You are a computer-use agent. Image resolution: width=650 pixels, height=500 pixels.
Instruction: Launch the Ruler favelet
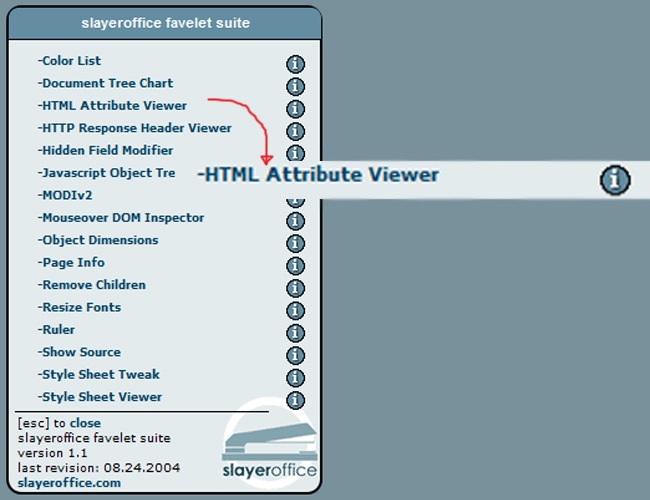coord(56,330)
